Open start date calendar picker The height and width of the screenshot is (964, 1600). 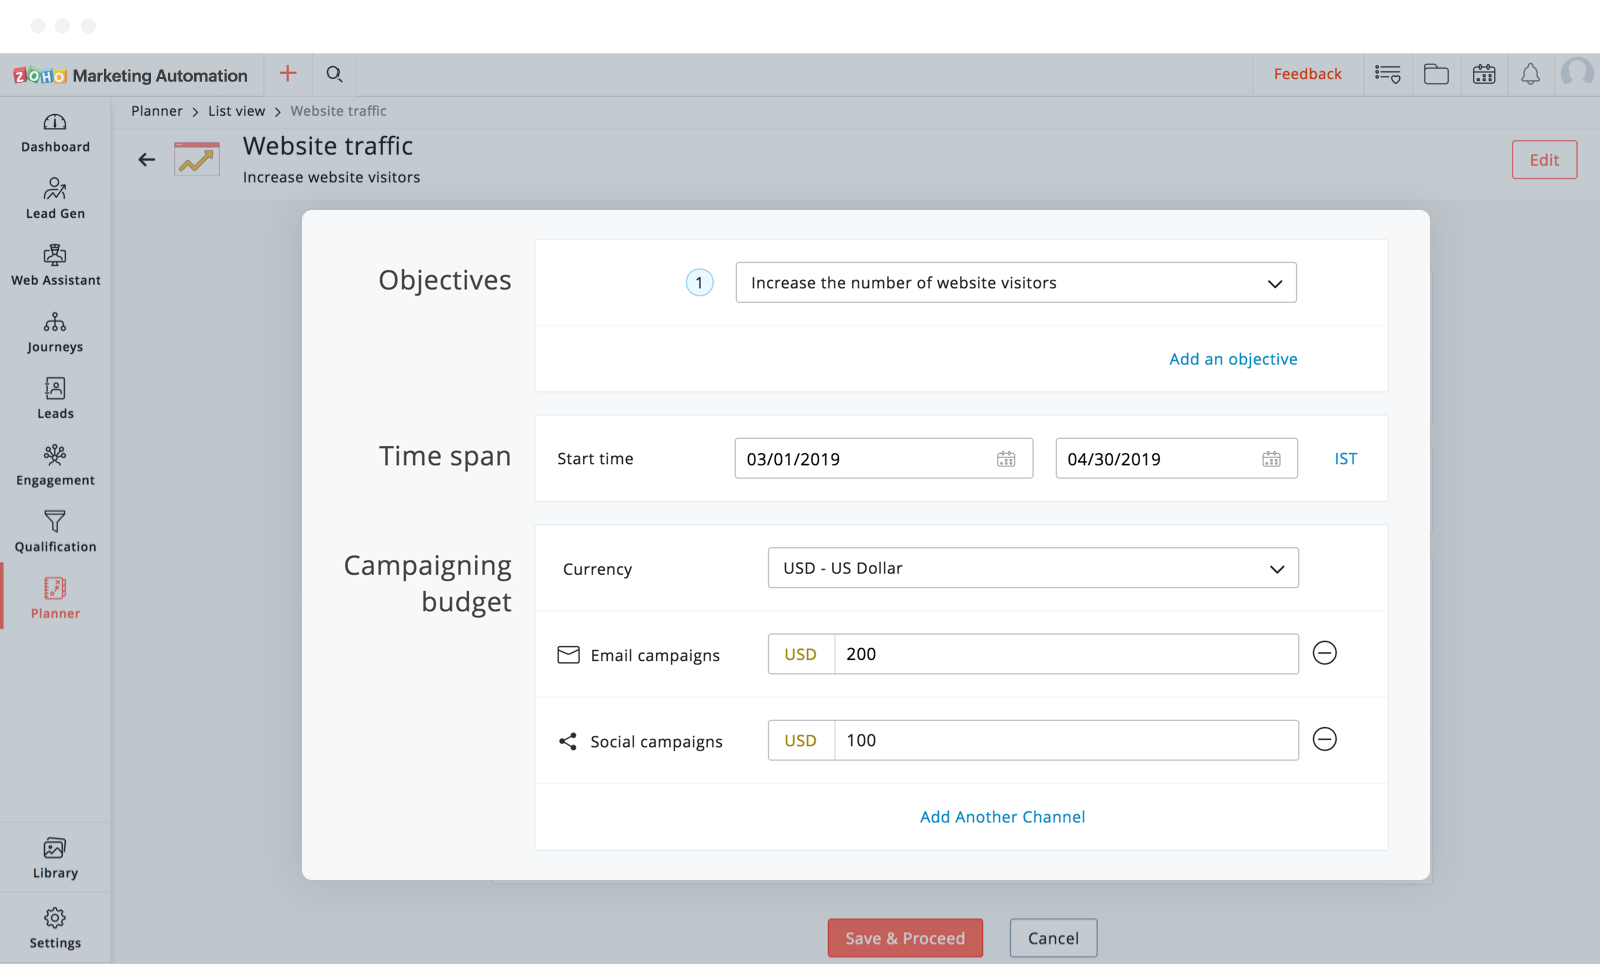[1006, 459]
